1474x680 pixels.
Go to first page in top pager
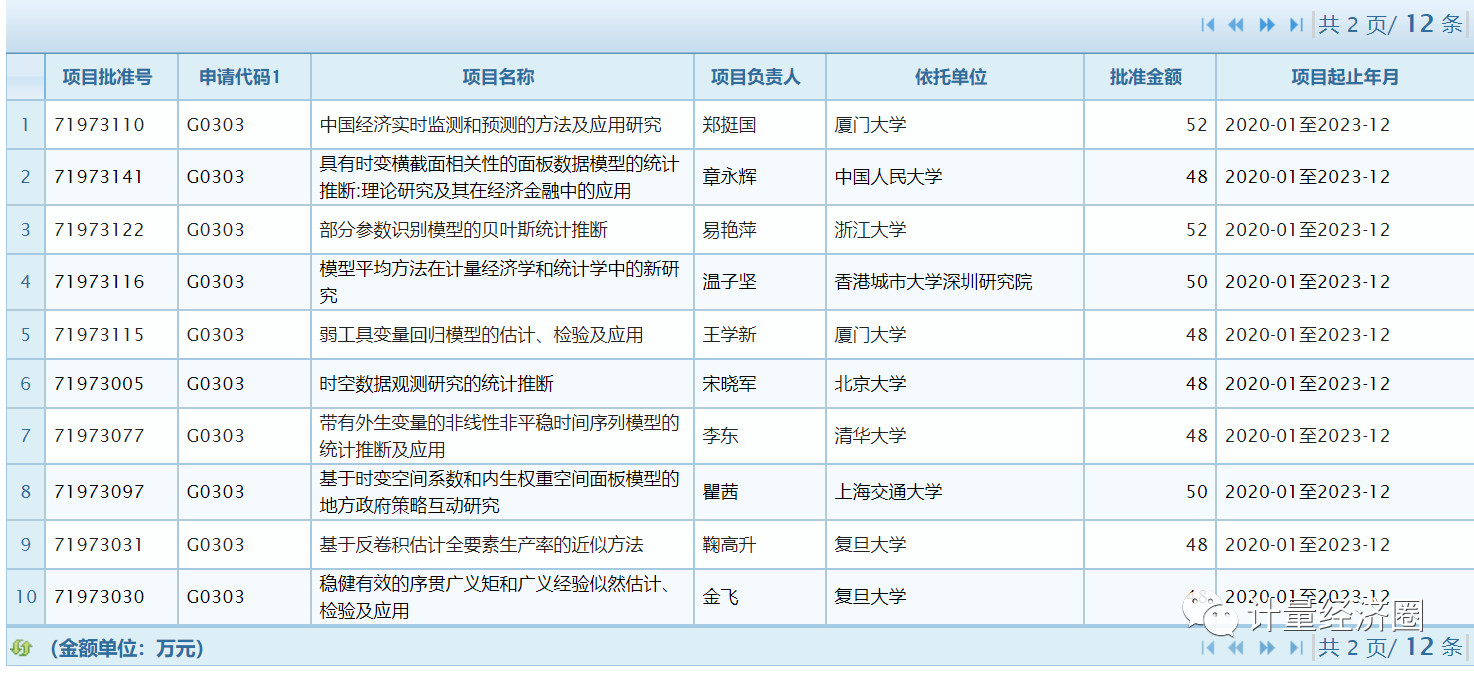tap(1207, 25)
